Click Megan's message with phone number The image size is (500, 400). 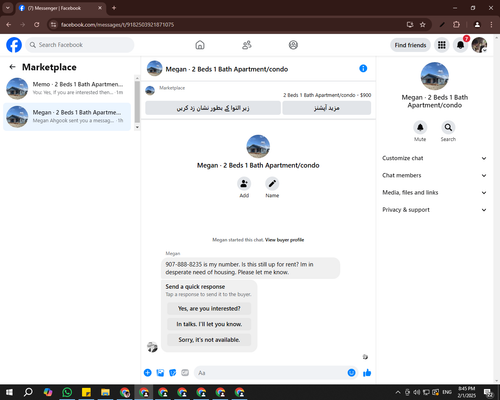[250, 268]
